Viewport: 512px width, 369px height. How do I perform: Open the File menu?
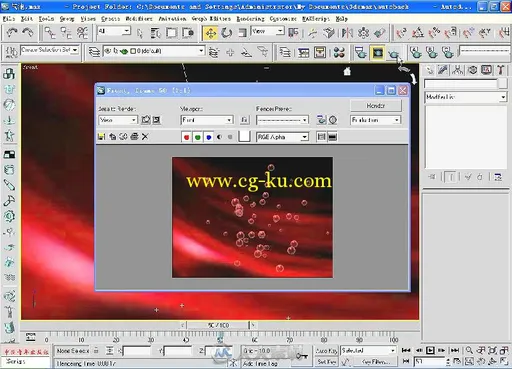[x=9, y=19]
